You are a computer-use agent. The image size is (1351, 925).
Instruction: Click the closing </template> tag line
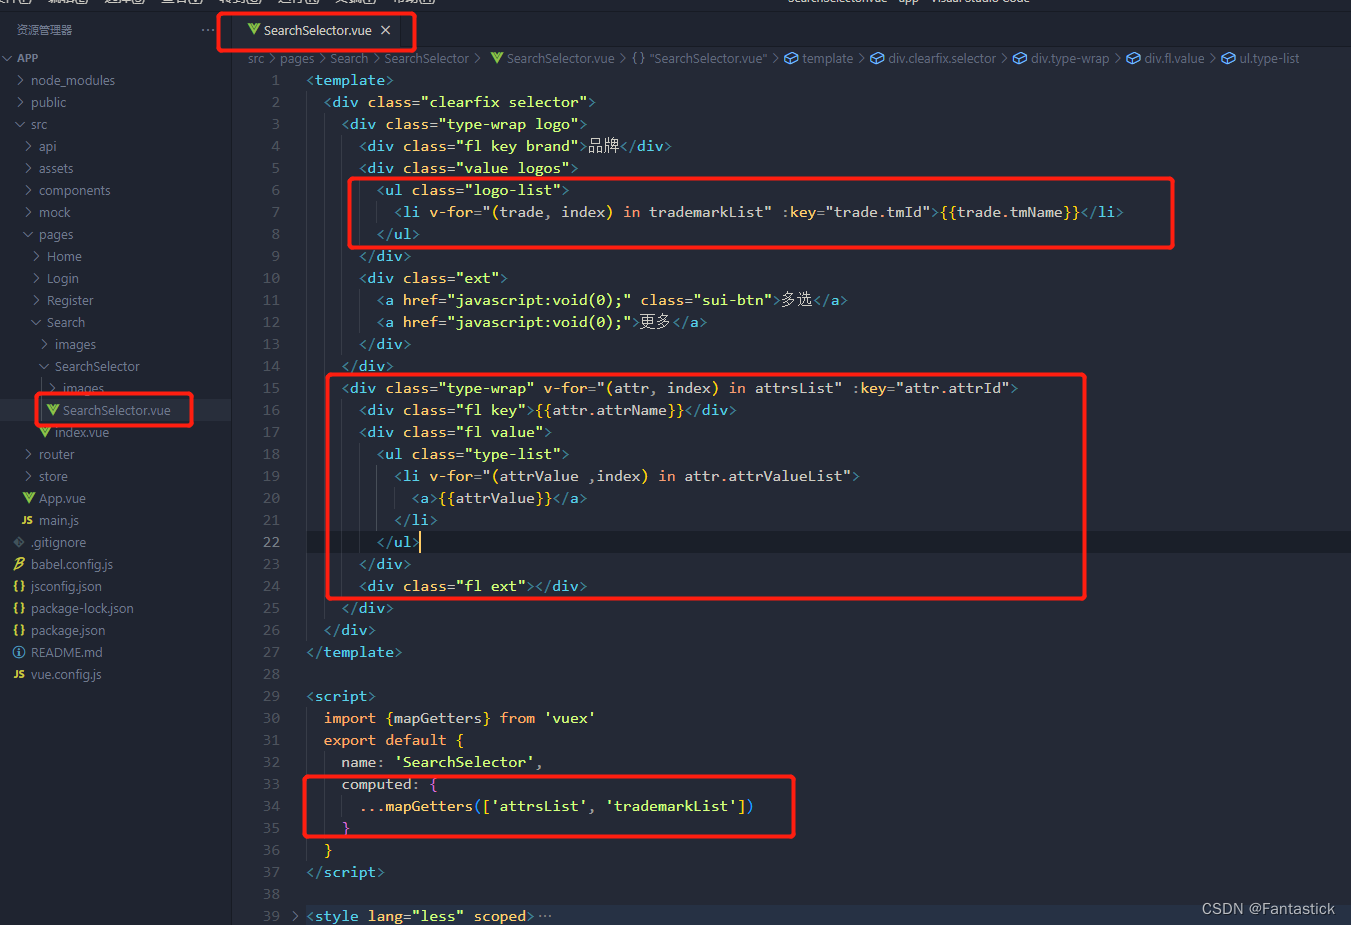[354, 652]
